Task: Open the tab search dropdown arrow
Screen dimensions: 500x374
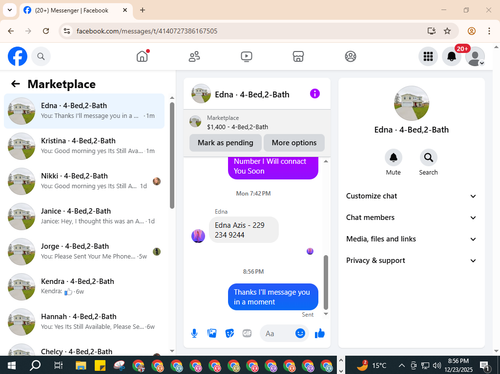Action: pyautogui.click(x=10, y=10)
